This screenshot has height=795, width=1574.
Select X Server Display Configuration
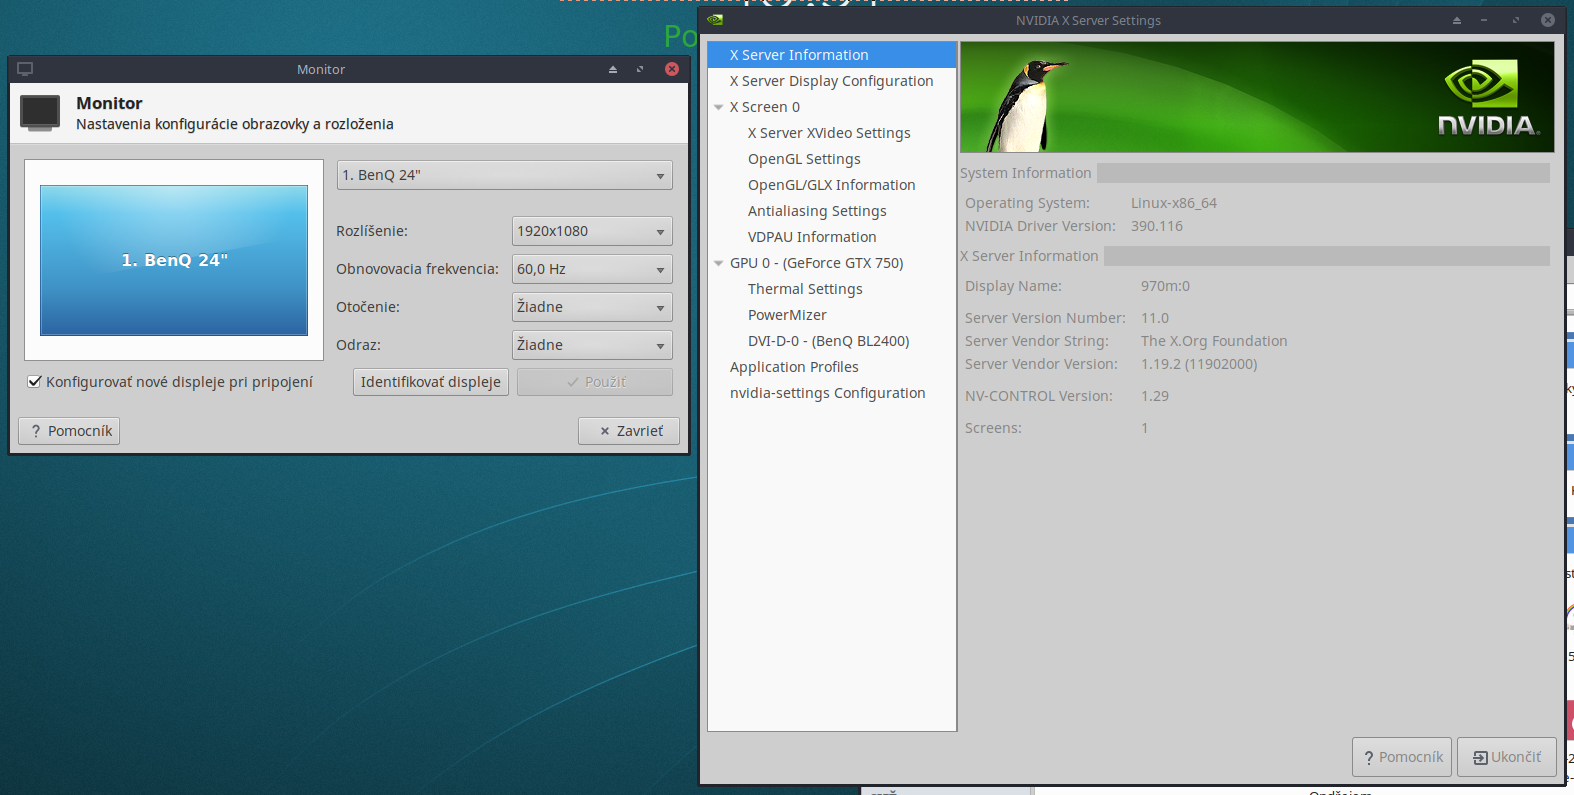[831, 81]
